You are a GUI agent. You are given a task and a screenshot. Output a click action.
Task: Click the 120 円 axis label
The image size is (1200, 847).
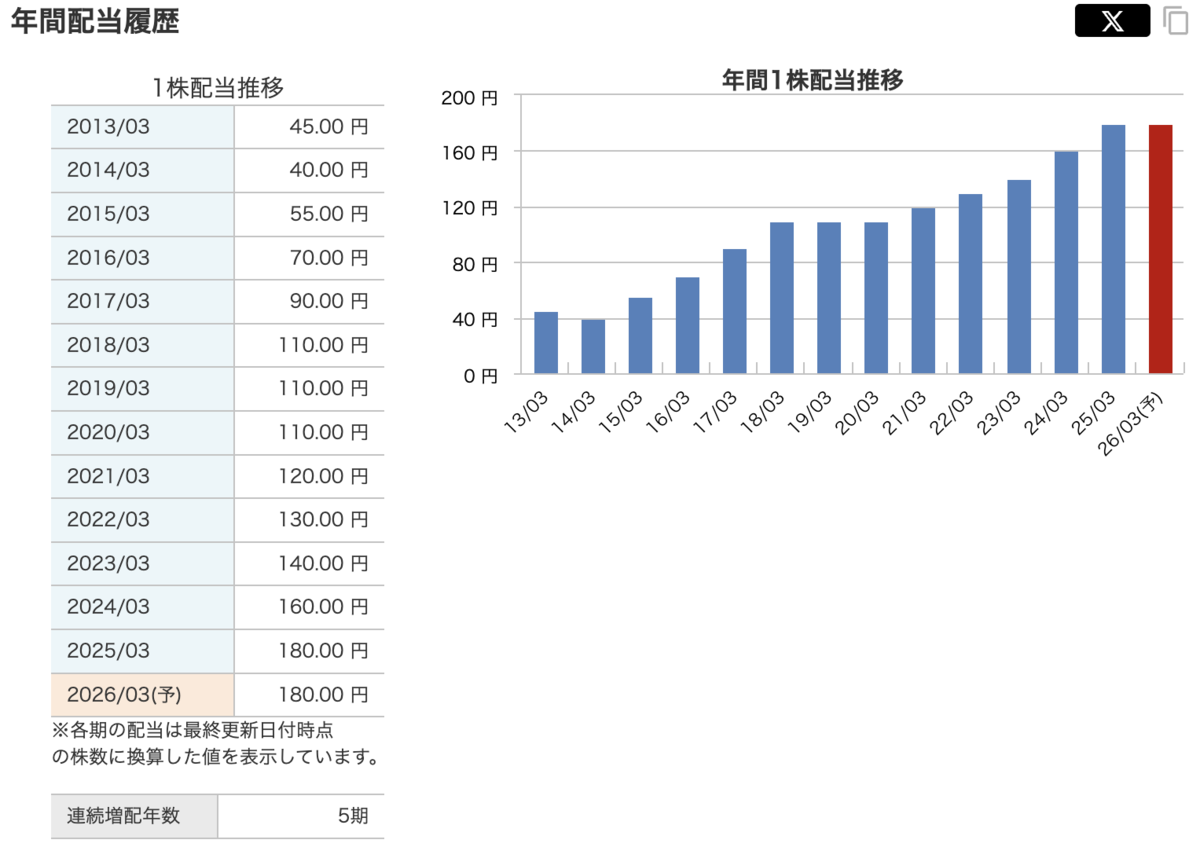[x=469, y=208]
